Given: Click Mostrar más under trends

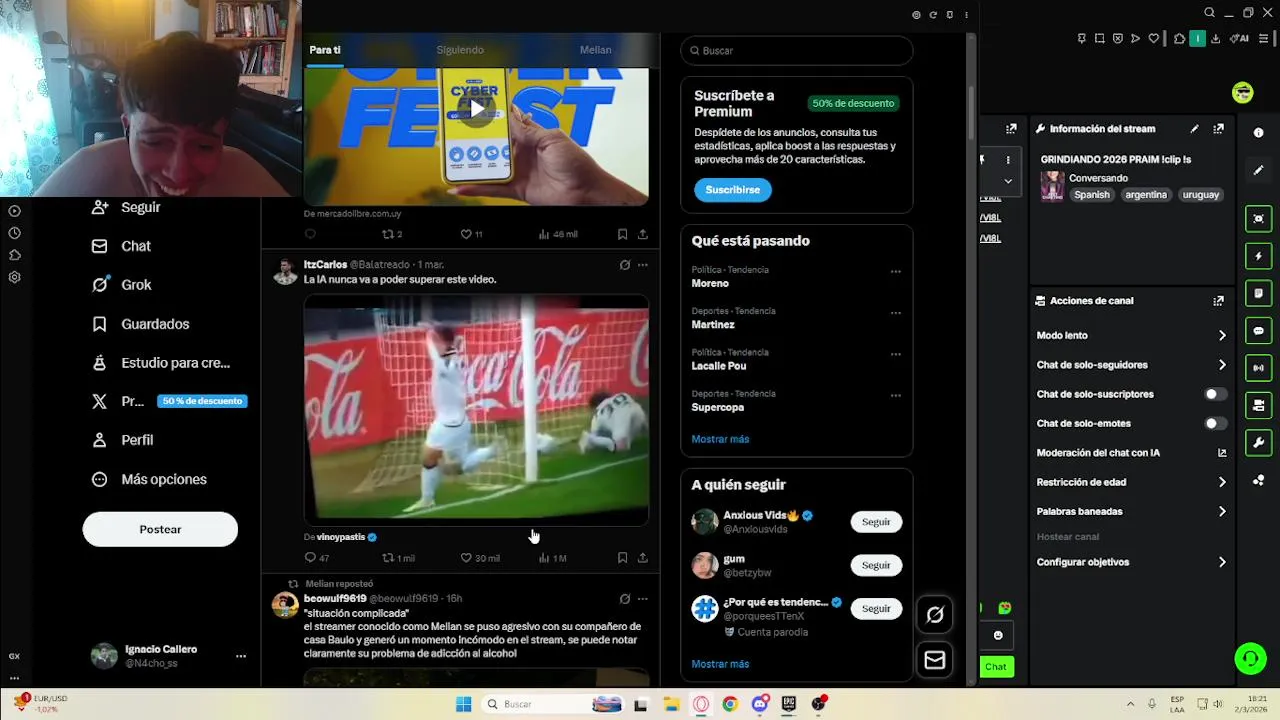Looking at the screenshot, I should pos(720,439).
